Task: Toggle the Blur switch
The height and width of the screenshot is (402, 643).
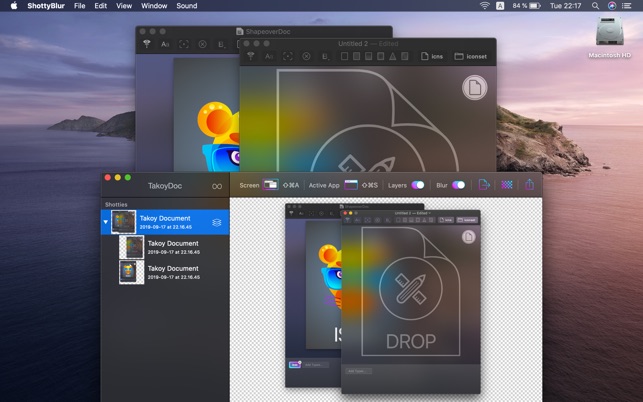Action: (x=458, y=185)
